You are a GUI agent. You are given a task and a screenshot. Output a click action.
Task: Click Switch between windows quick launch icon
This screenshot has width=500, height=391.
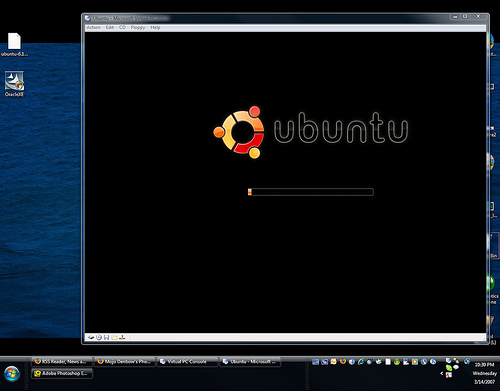point(324,362)
